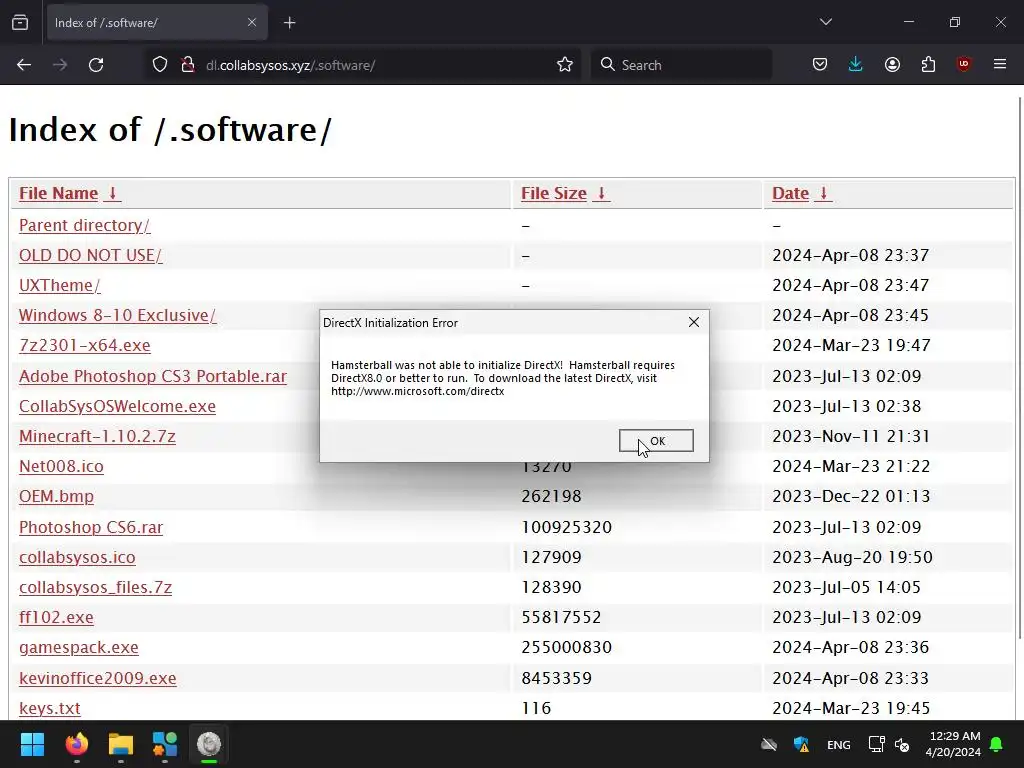Screen dimensions: 1024x768
Task: Select file size 100925320 text
Action: [x=566, y=528]
